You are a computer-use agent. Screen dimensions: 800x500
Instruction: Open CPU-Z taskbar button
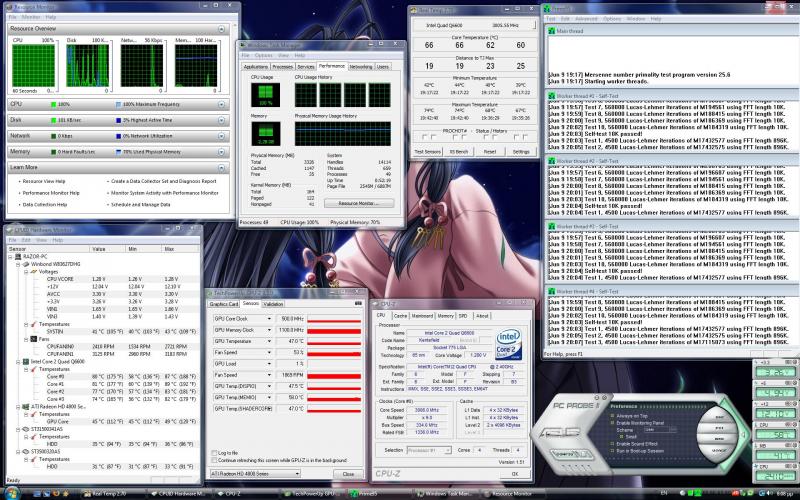pos(244,493)
